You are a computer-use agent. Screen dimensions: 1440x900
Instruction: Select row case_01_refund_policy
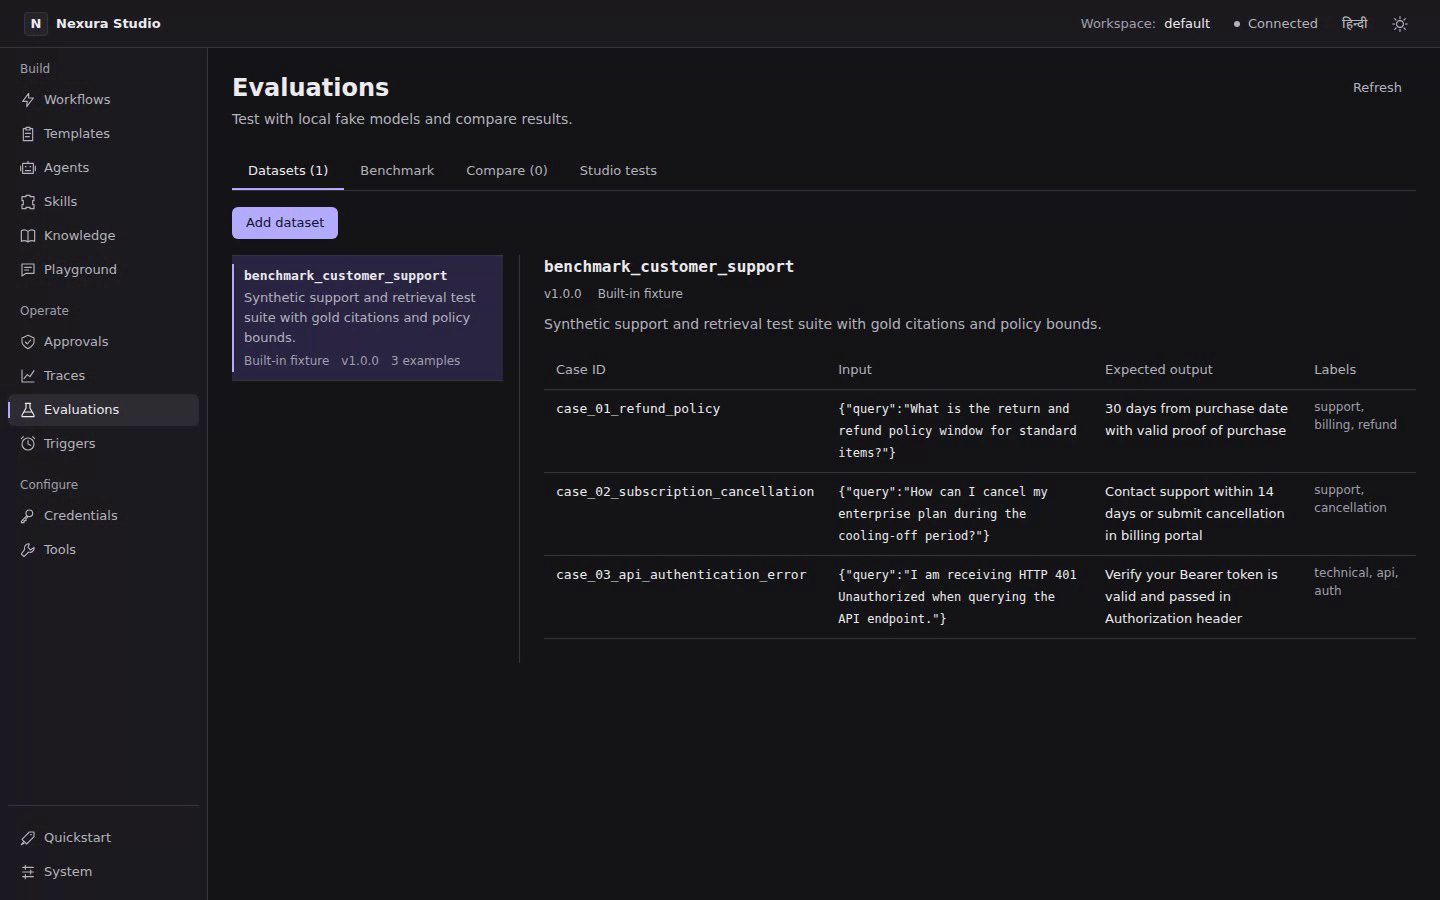click(x=980, y=431)
